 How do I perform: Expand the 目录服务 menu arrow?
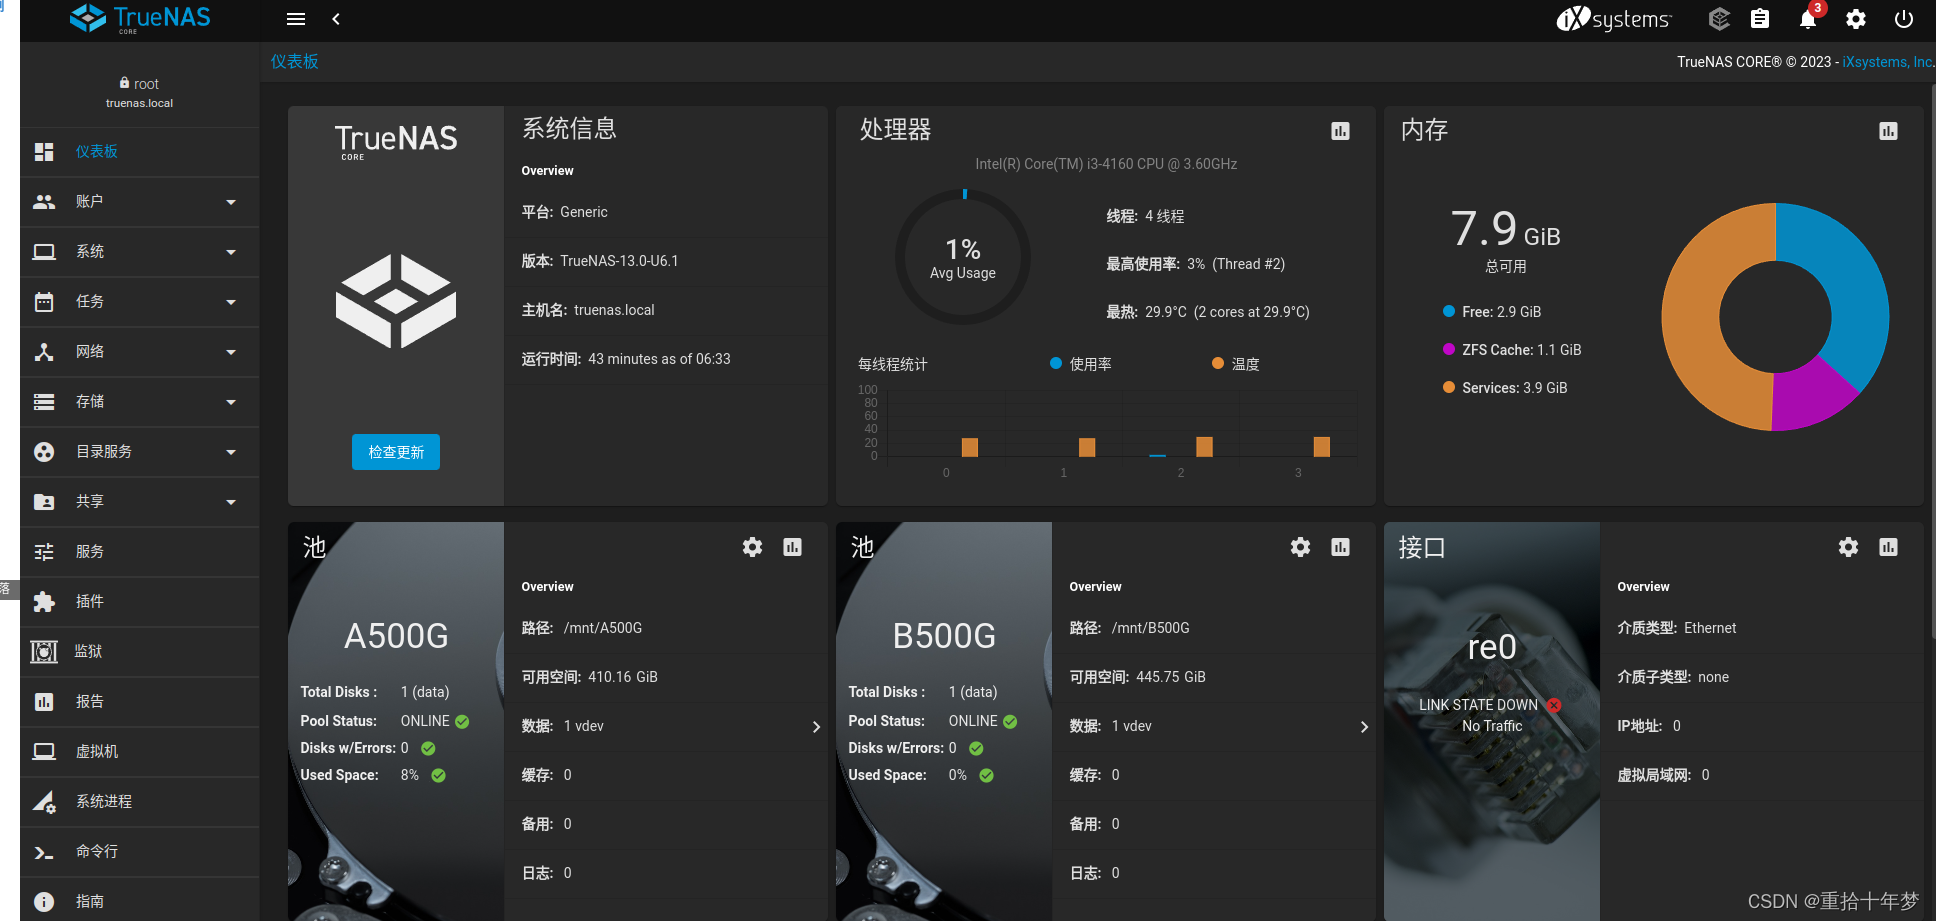tap(231, 452)
